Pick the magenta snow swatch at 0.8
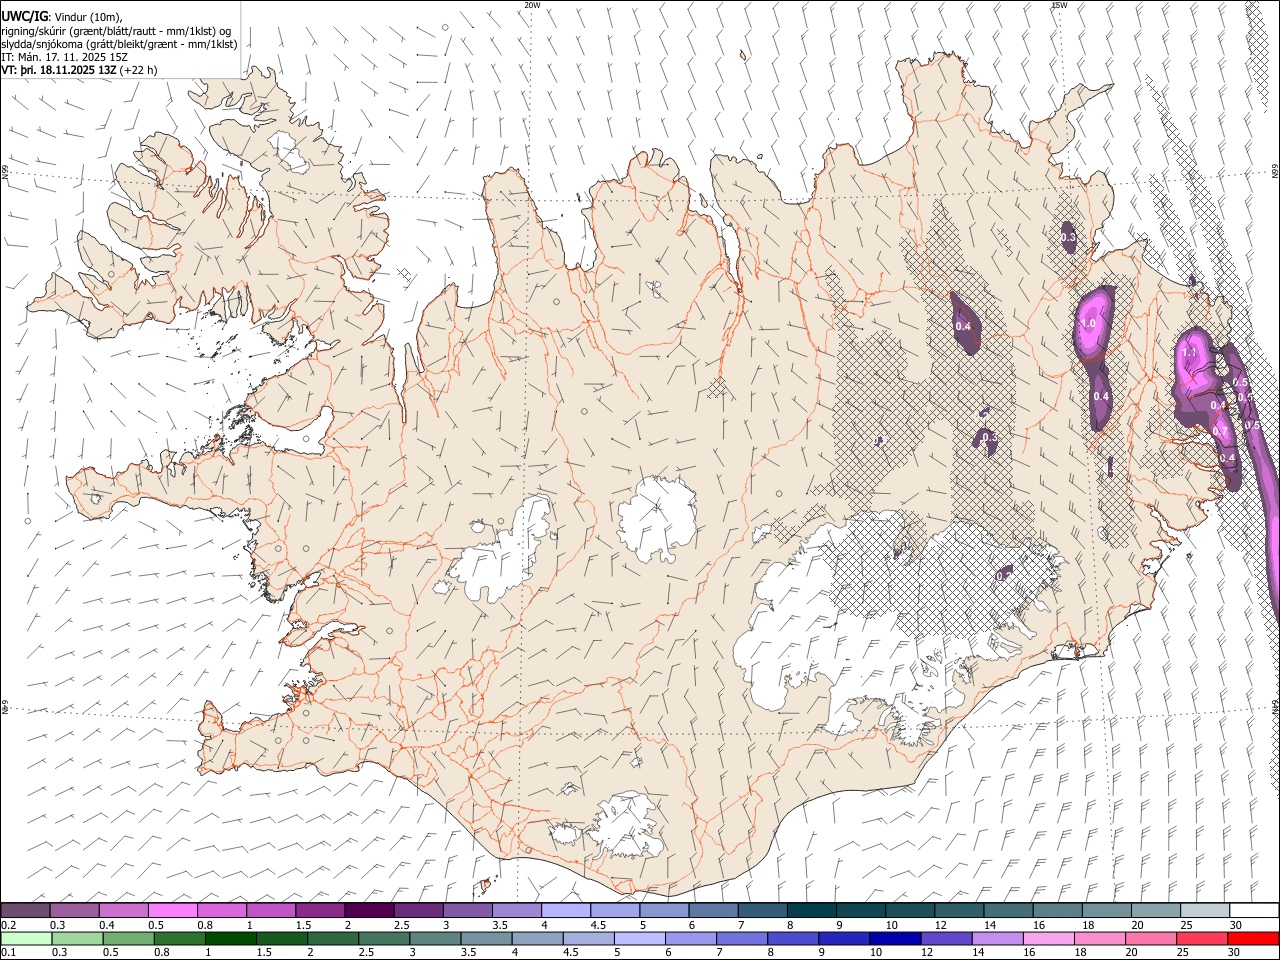1280x960 pixels. click(x=221, y=910)
